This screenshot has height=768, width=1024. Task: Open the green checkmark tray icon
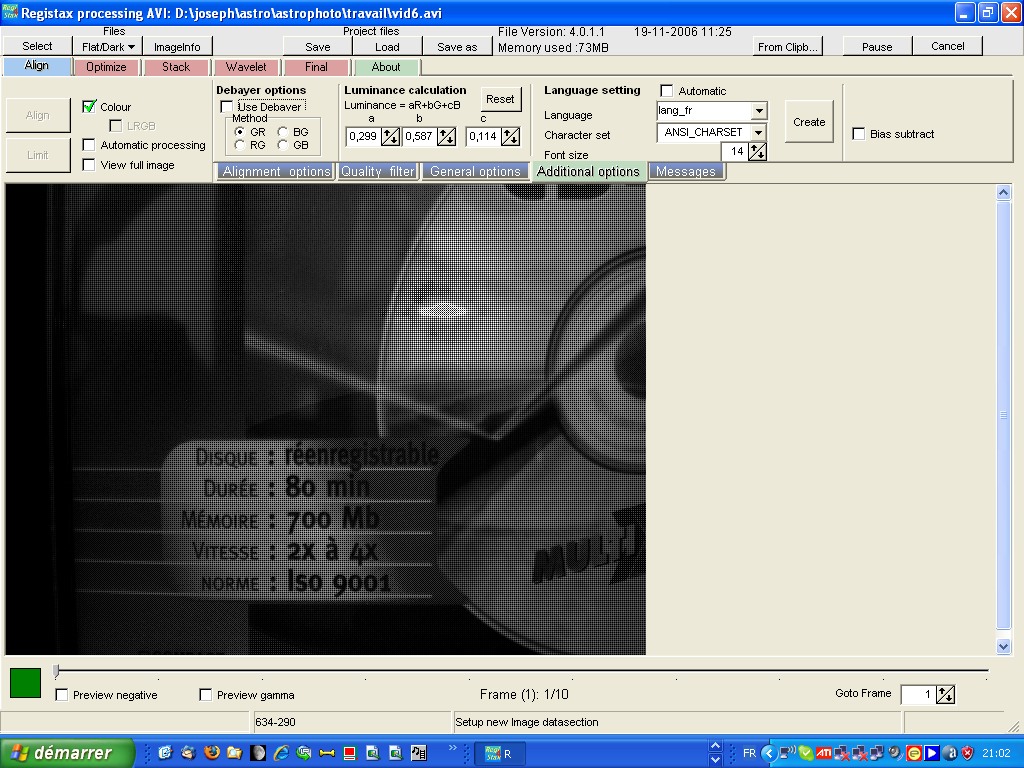[805, 753]
